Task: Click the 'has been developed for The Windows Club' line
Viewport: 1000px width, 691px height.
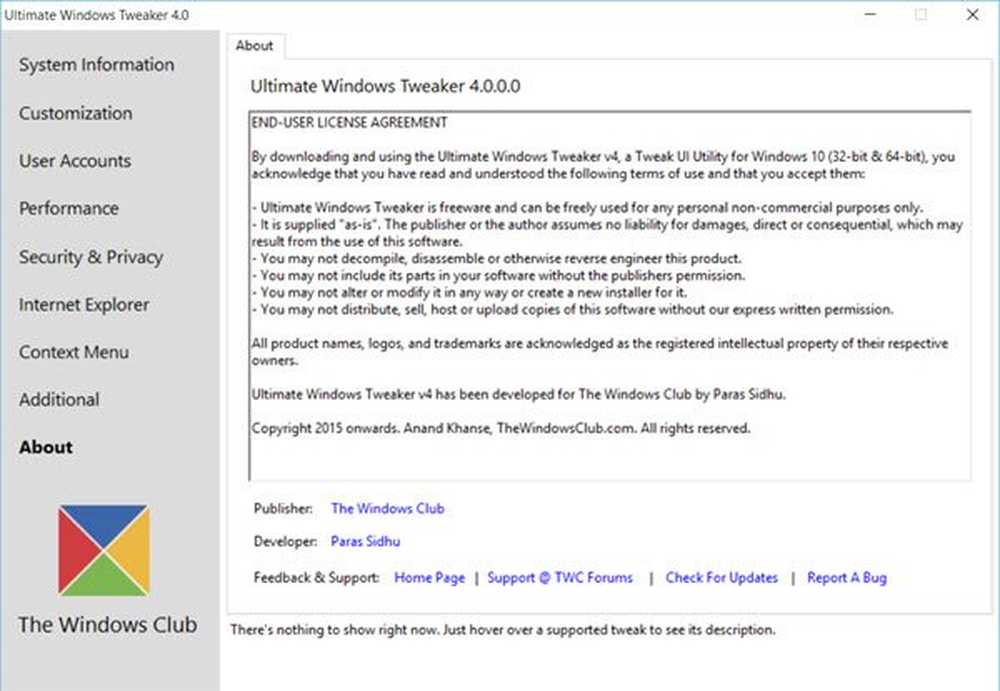Action: click(x=518, y=394)
